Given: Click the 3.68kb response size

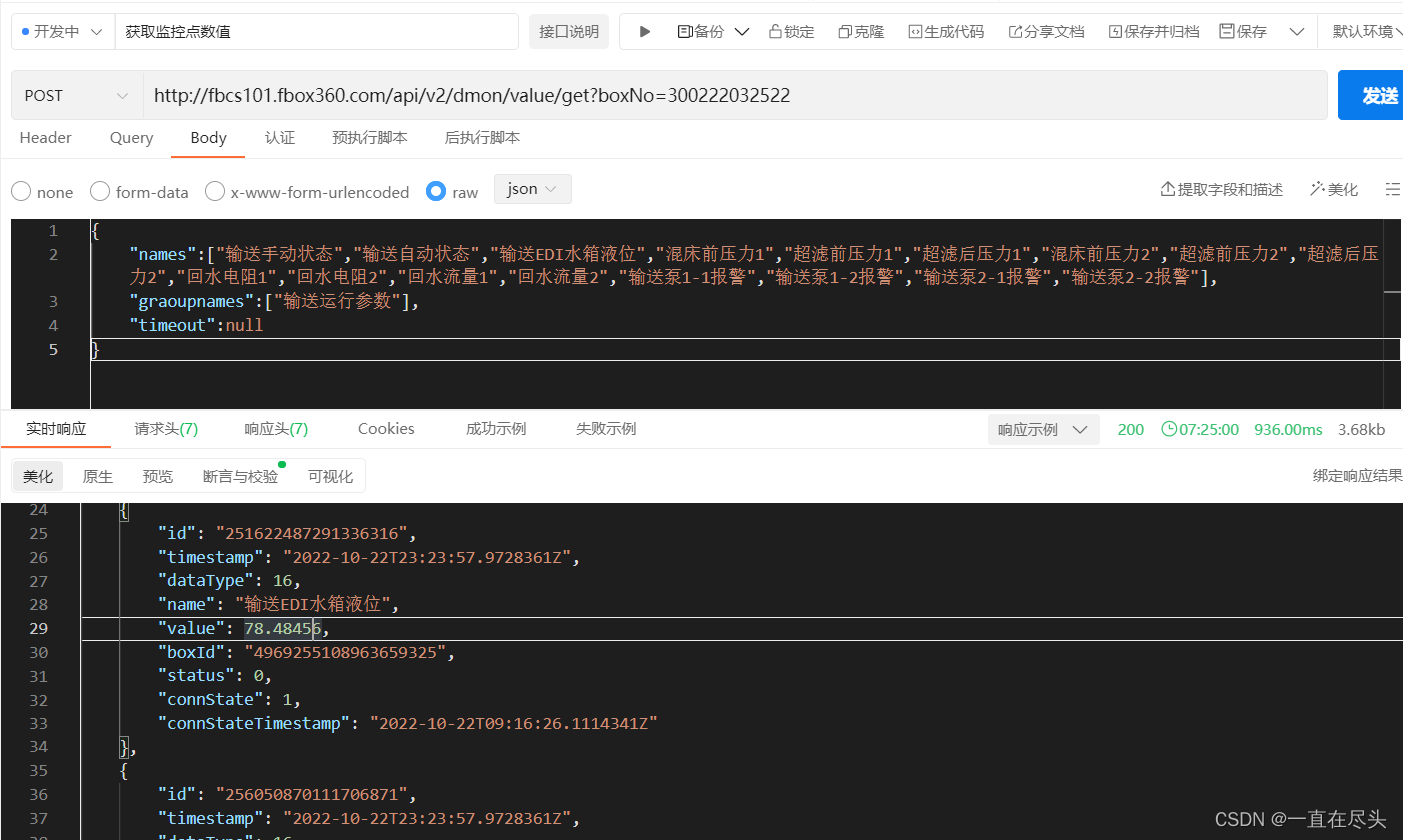Looking at the screenshot, I should (1361, 430).
